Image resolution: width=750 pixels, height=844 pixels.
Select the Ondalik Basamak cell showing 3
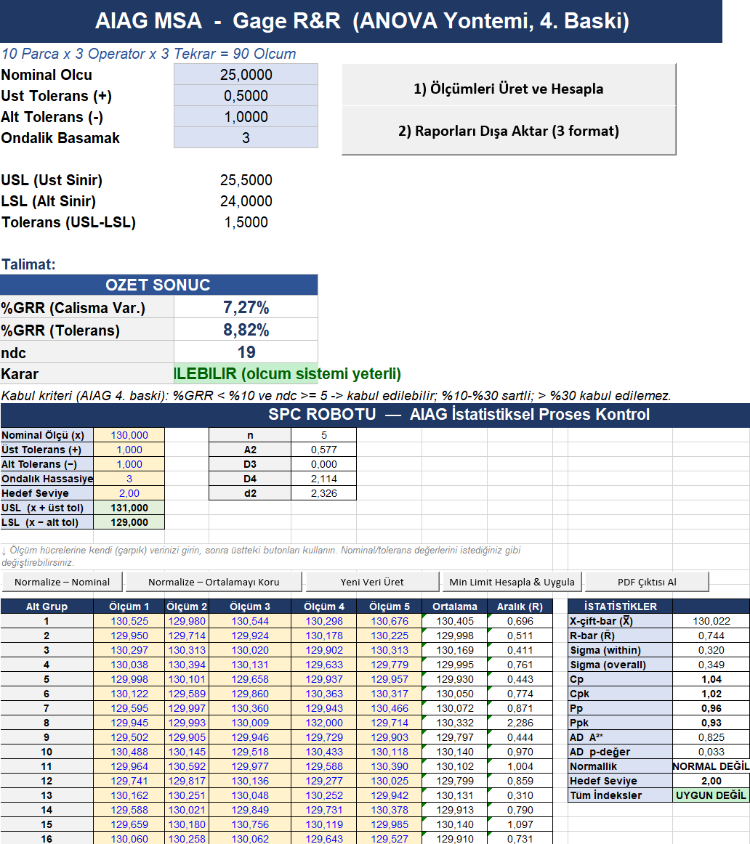point(246,137)
